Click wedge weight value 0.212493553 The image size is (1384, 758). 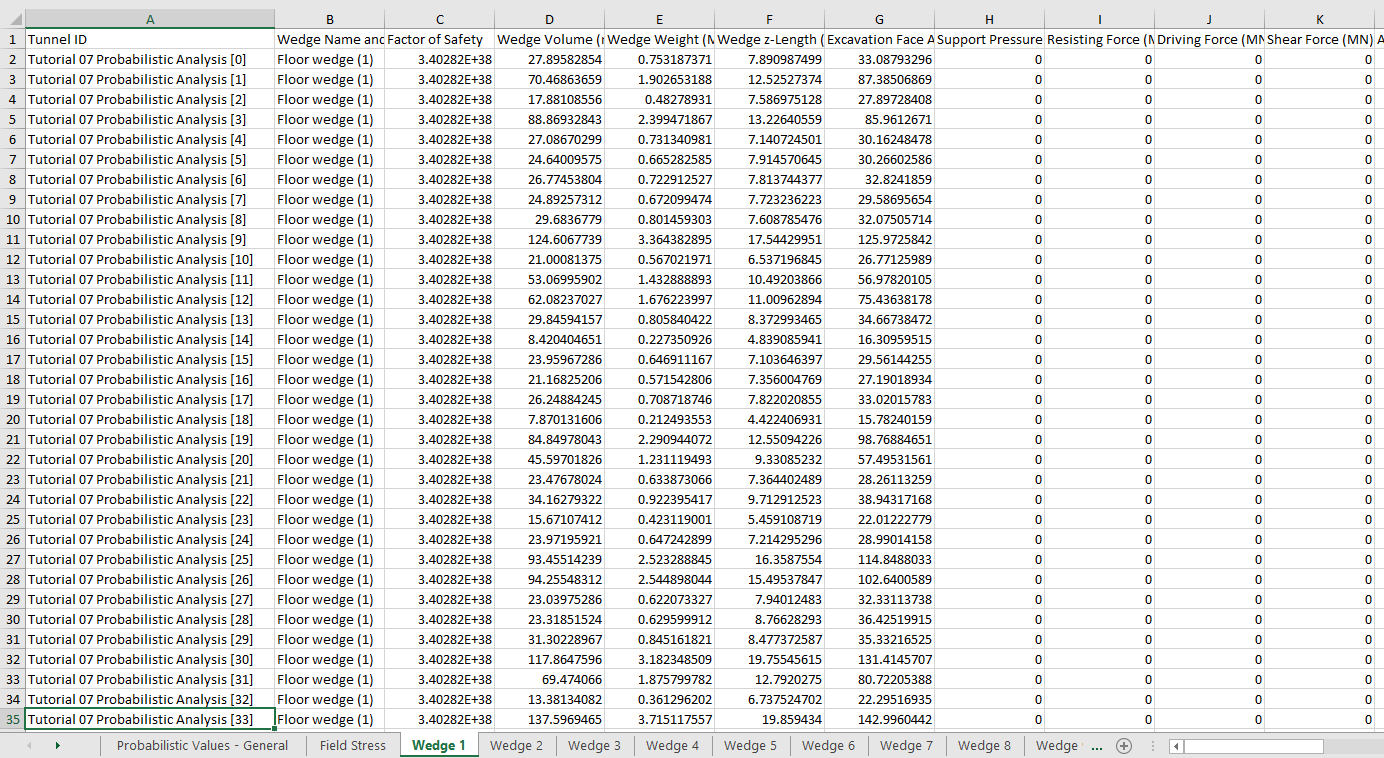pos(660,419)
